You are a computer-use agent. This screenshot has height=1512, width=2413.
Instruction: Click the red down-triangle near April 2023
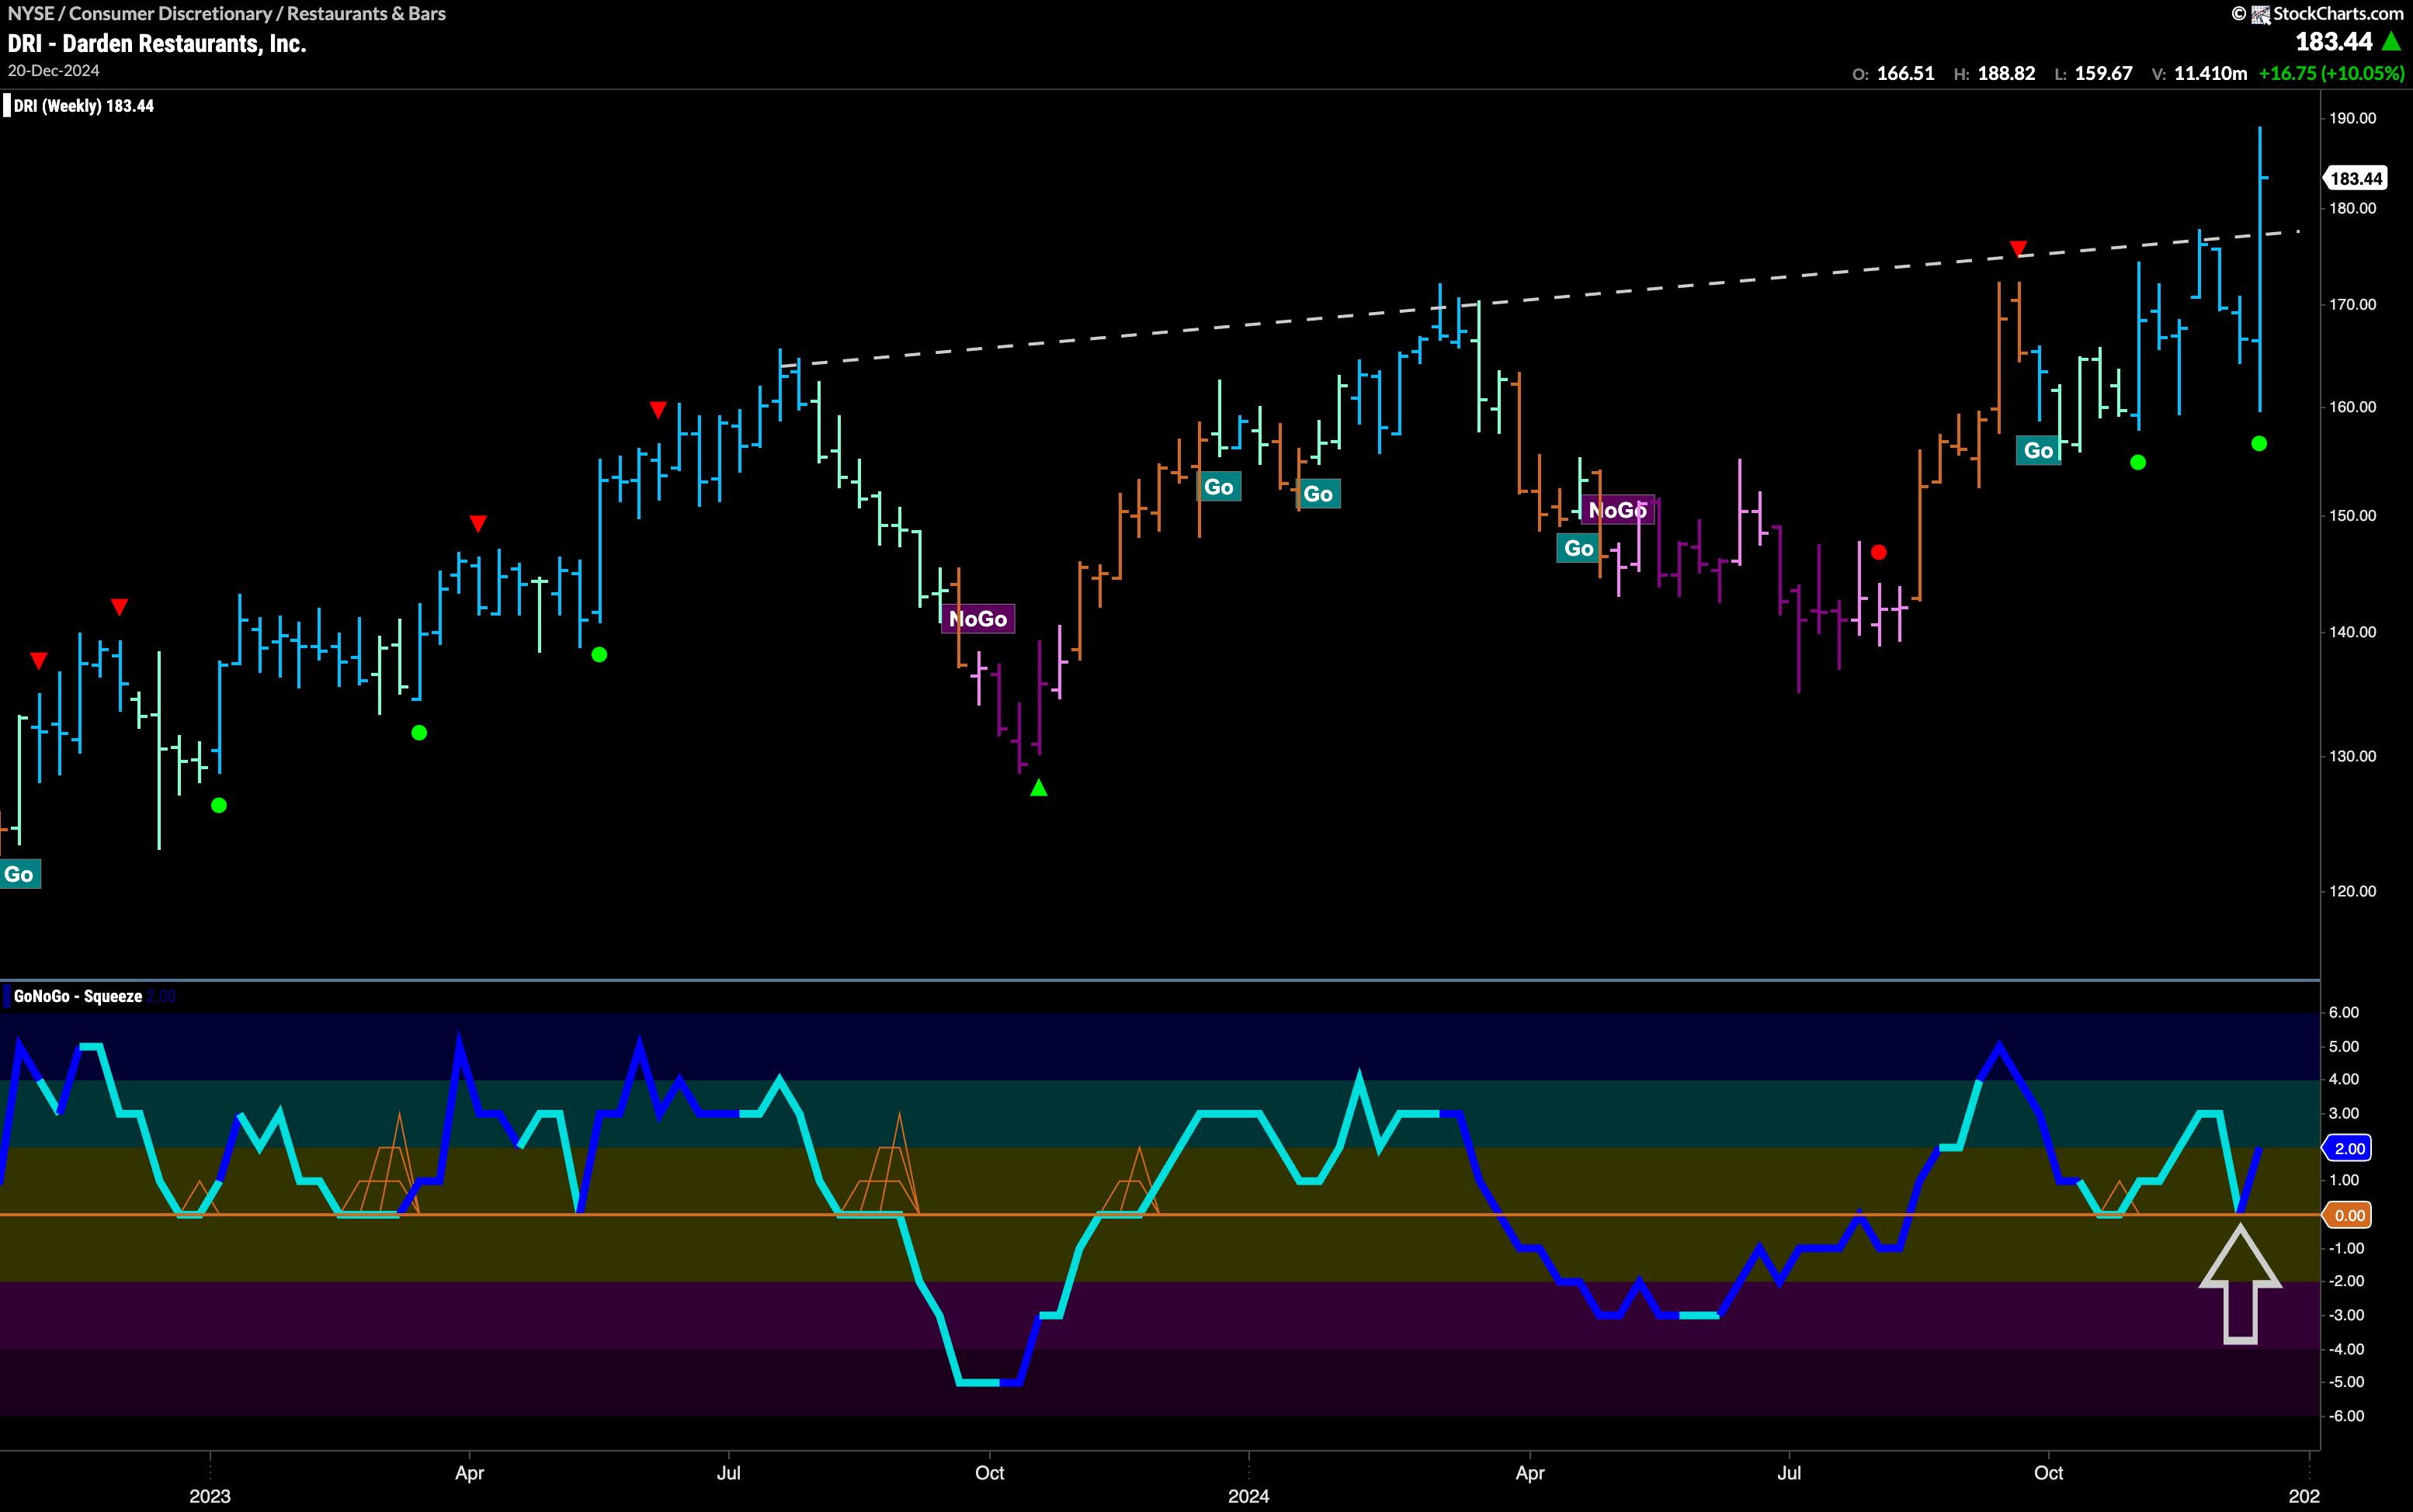coord(478,524)
